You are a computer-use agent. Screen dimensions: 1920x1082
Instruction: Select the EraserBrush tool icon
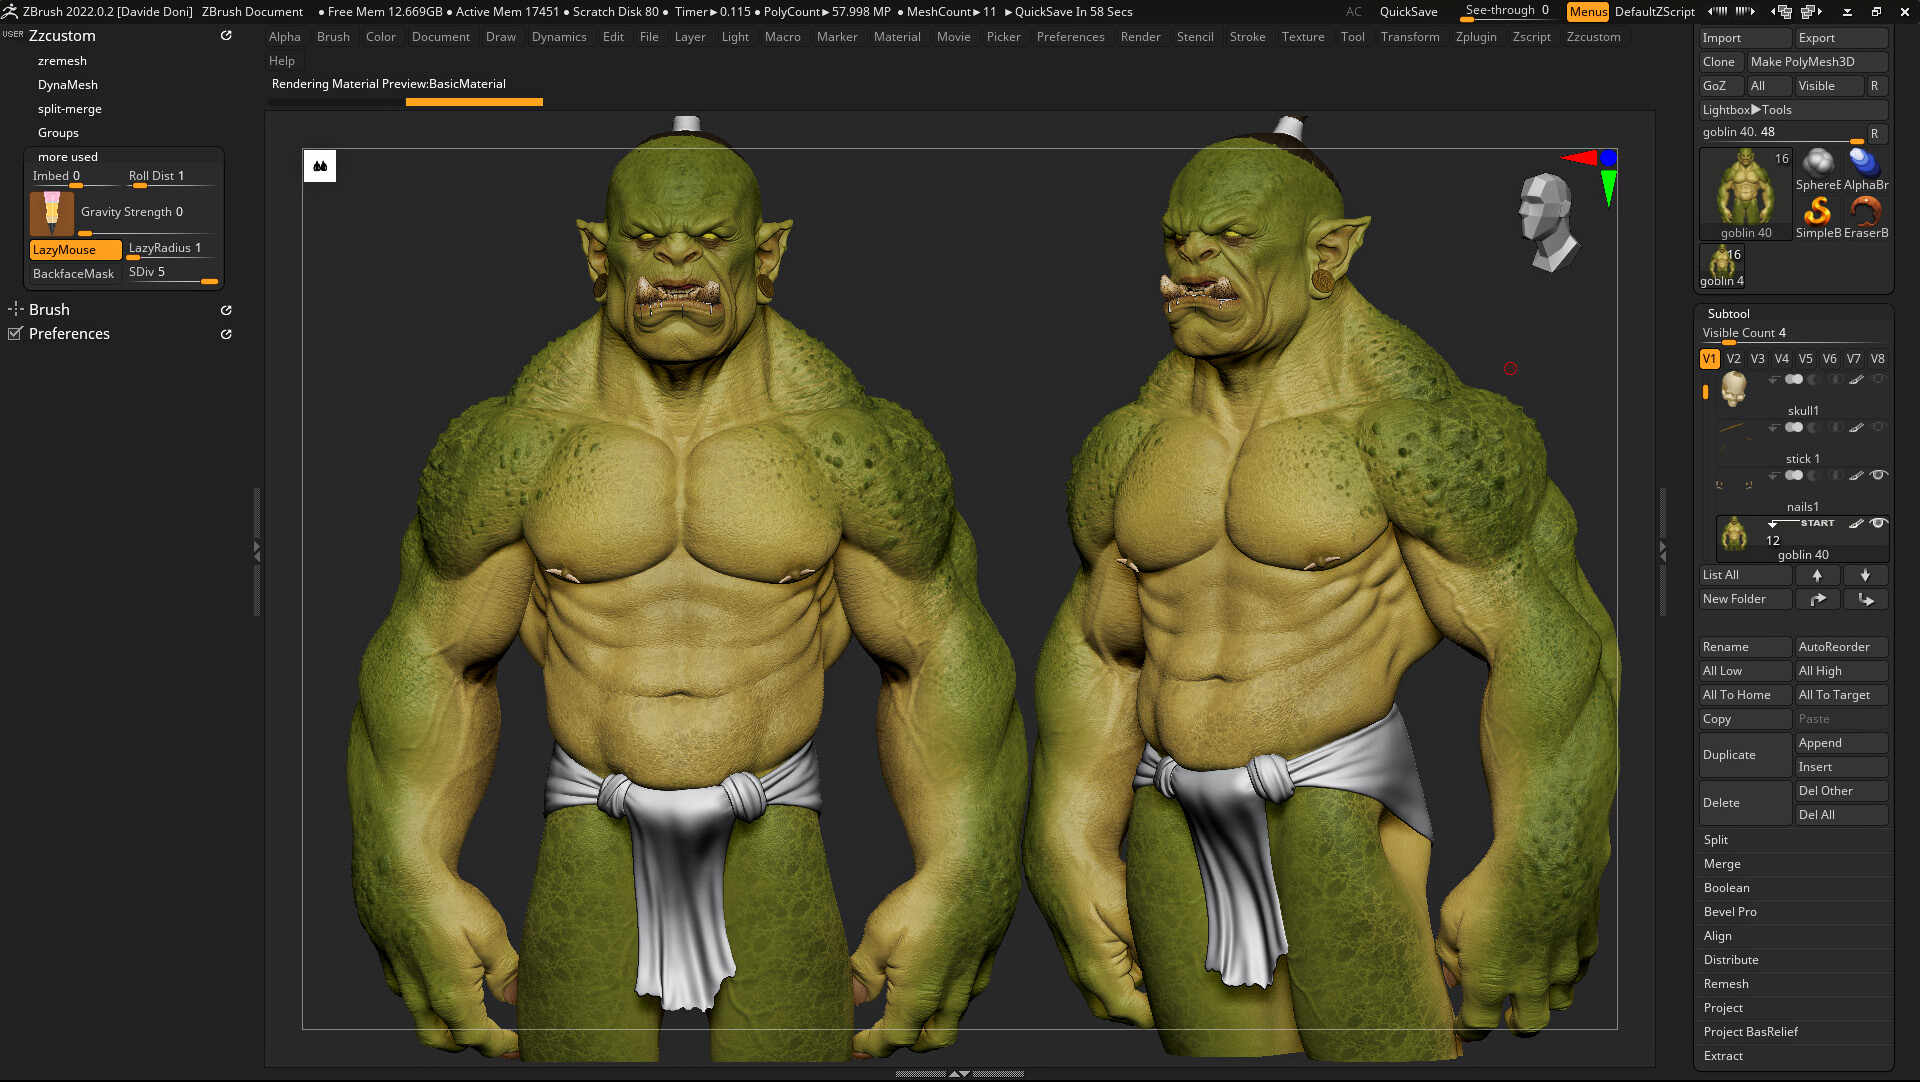pos(1865,212)
